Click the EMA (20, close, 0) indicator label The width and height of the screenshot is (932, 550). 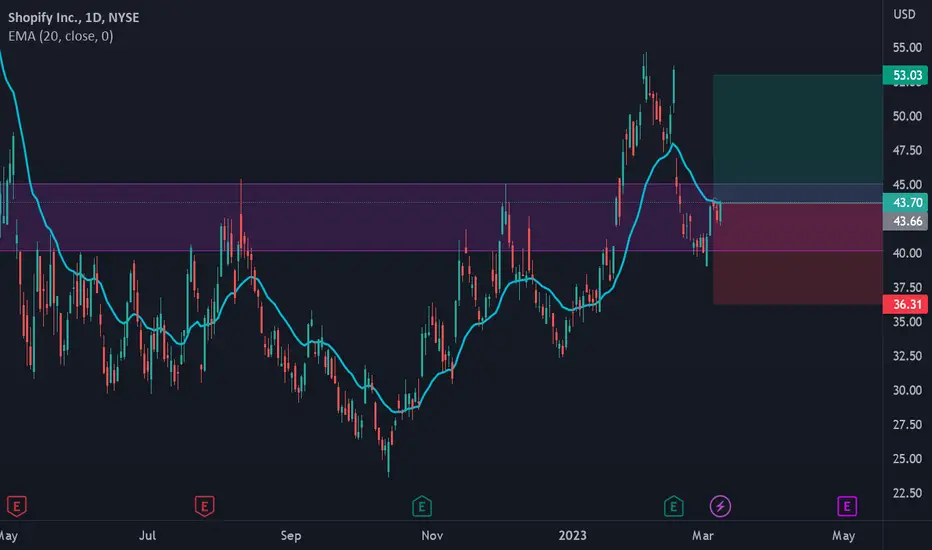point(61,36)
